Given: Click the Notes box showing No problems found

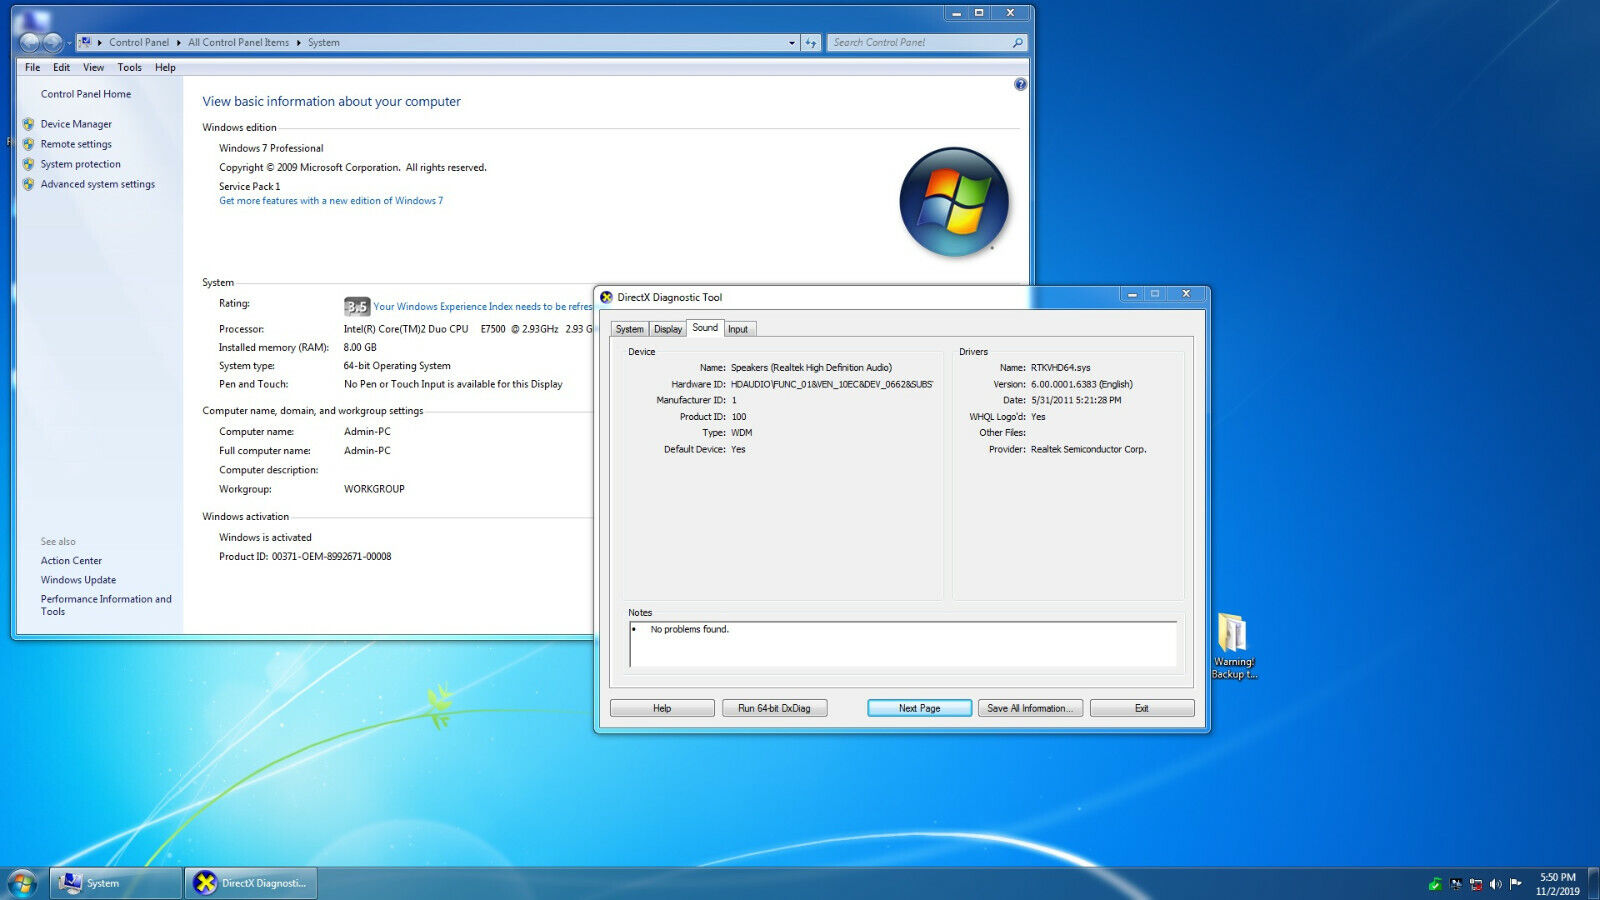Looking at the screenshot, I should click(903, 644).
